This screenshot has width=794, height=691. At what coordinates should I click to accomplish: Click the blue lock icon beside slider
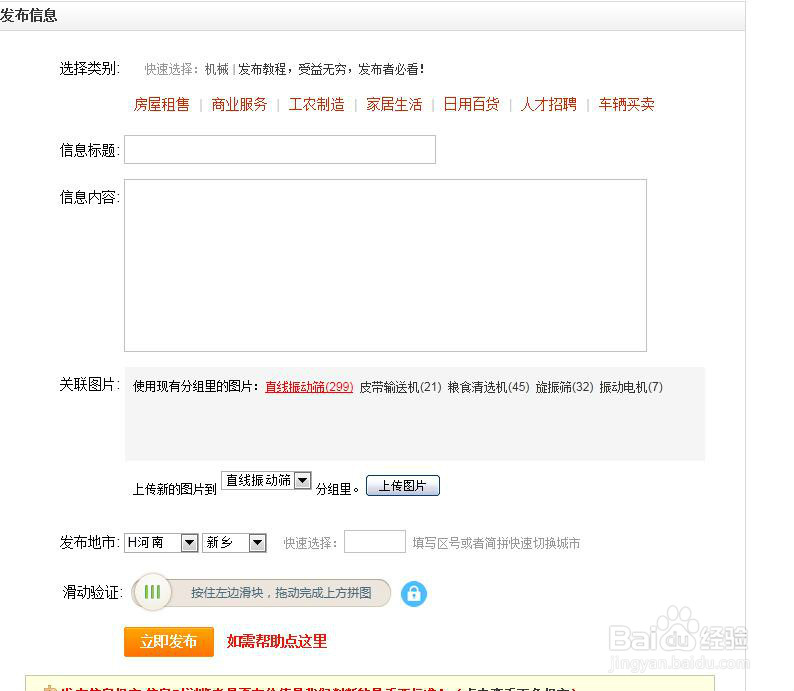coord(414,594)
